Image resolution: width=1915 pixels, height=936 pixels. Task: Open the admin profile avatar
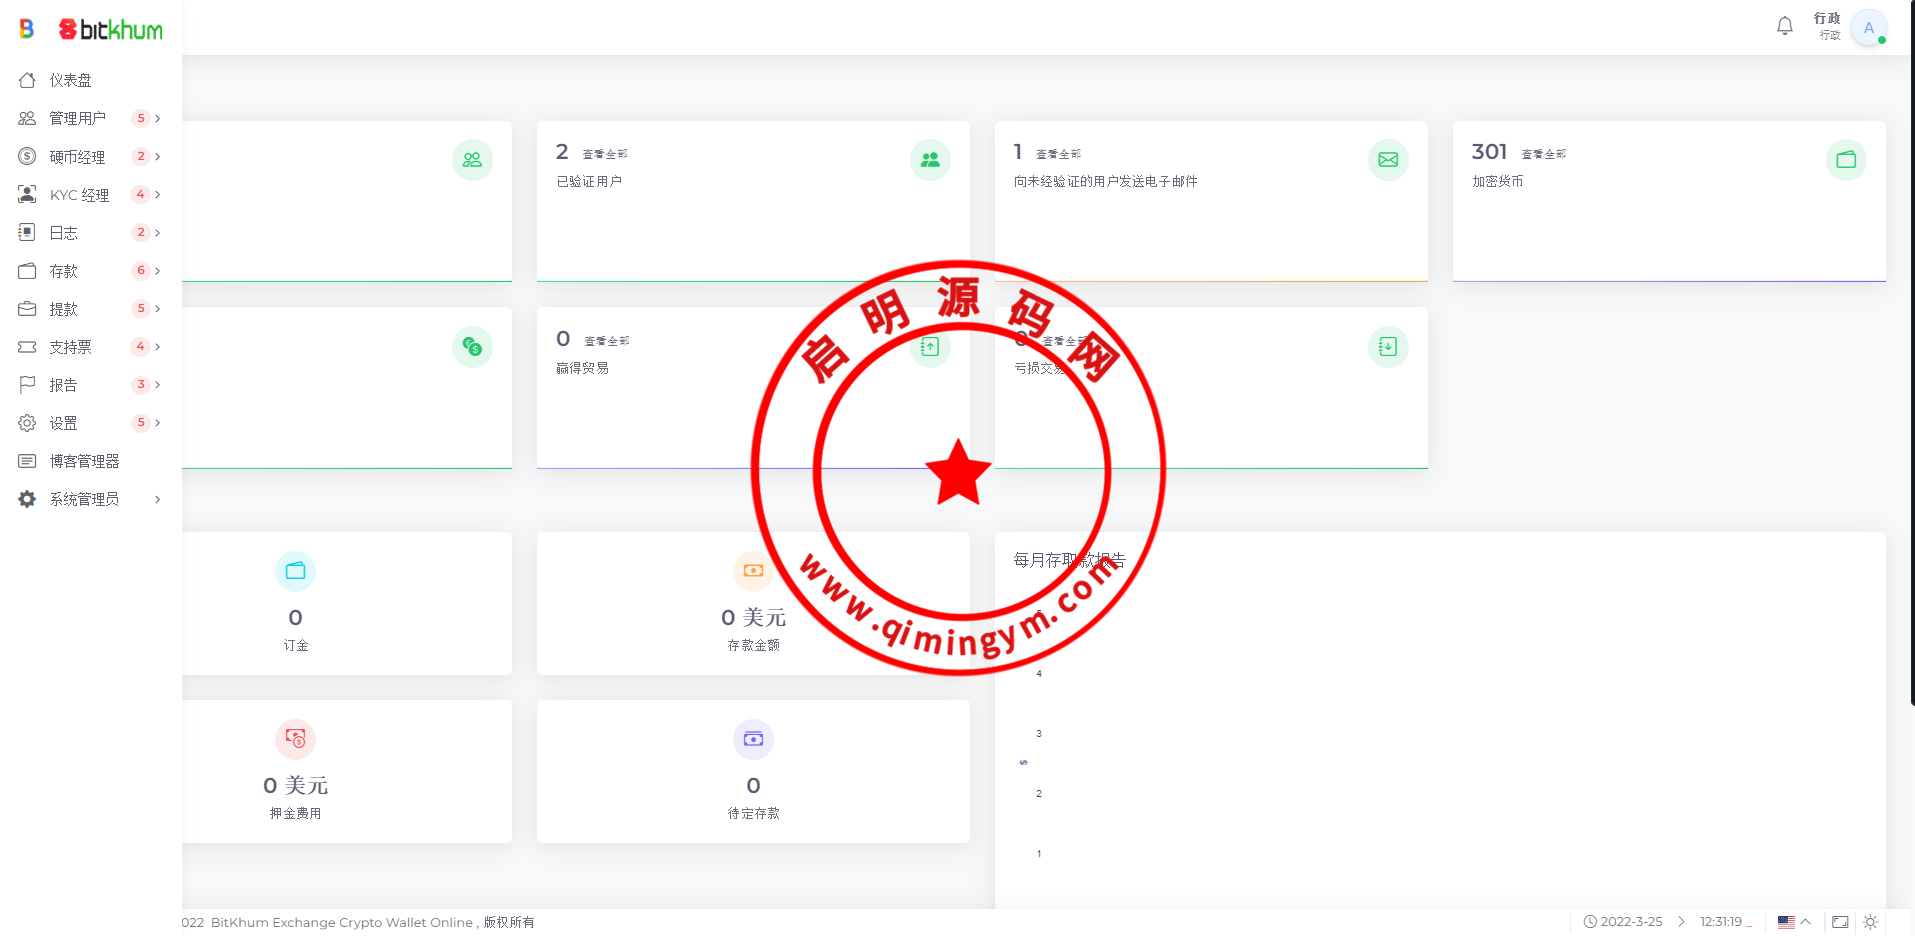tap(1868, 28)
